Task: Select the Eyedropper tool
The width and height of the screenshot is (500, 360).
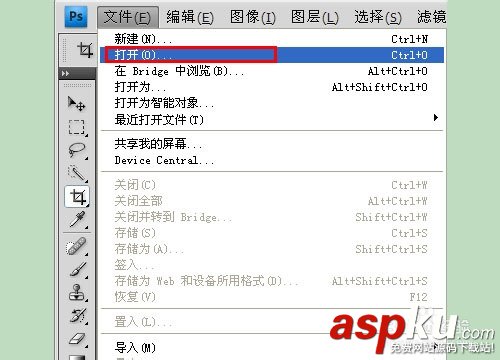Action: coord(77,220)
